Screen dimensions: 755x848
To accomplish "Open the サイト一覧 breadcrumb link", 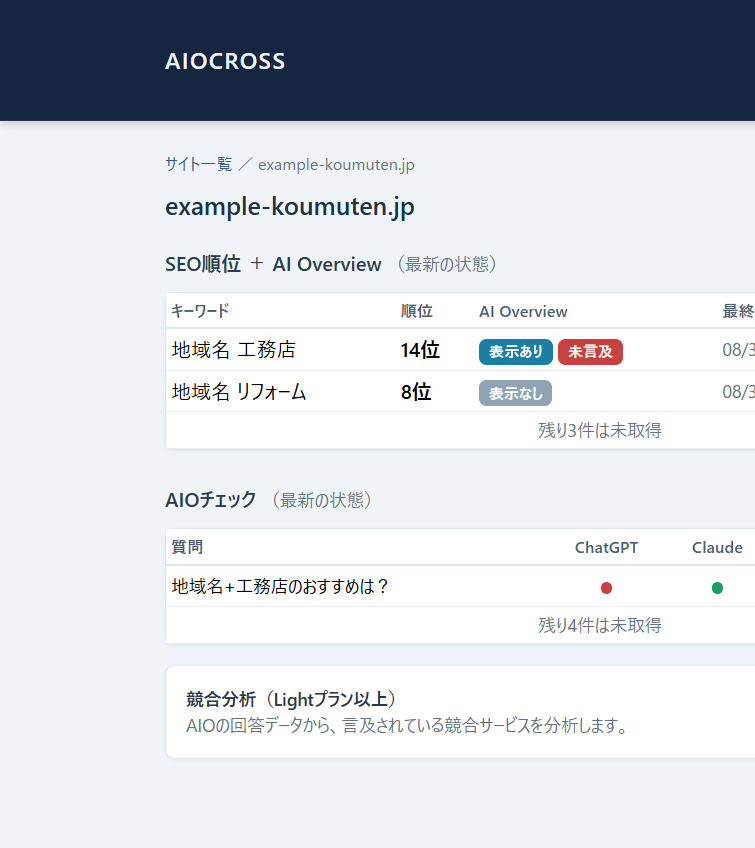I will pyautogui.click(x=198, y=164).
